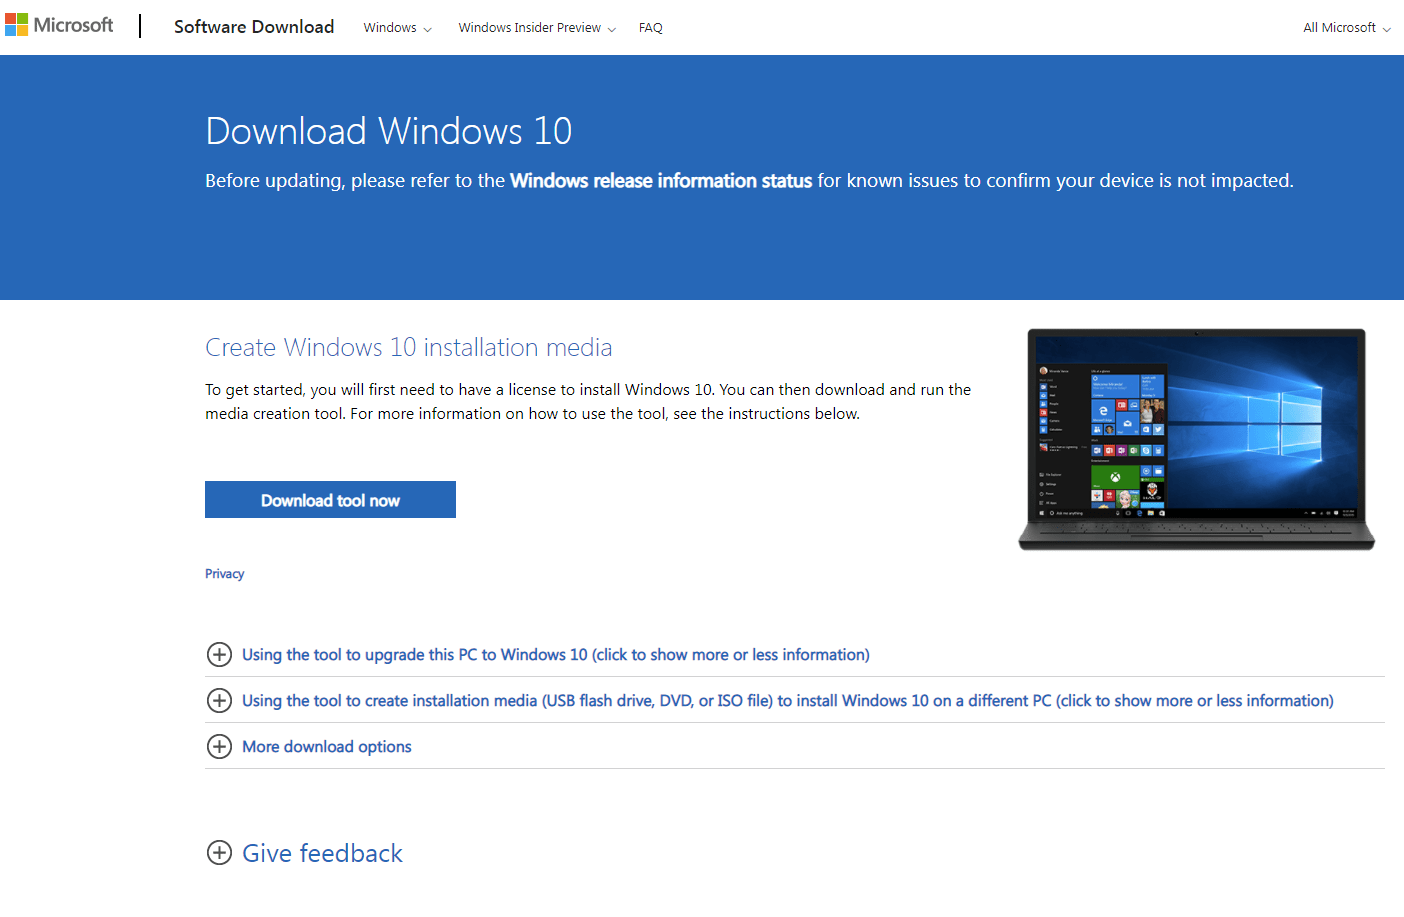The height and width of the screenshot is (917, 1404).
Task: Click the Create Windows 10 installation media heading
Action: click(x=409, y=347)
